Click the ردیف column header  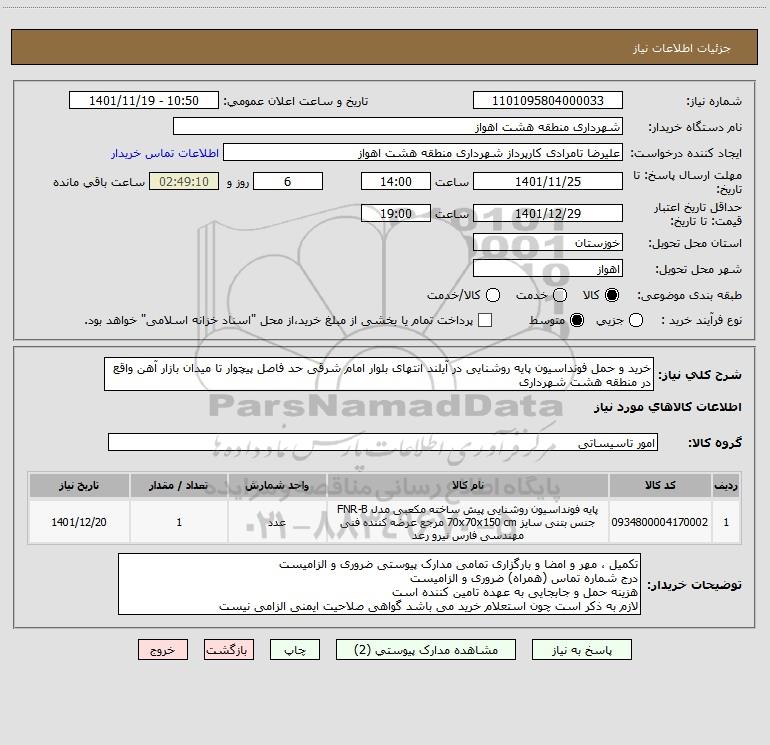[x=726, y=485]
